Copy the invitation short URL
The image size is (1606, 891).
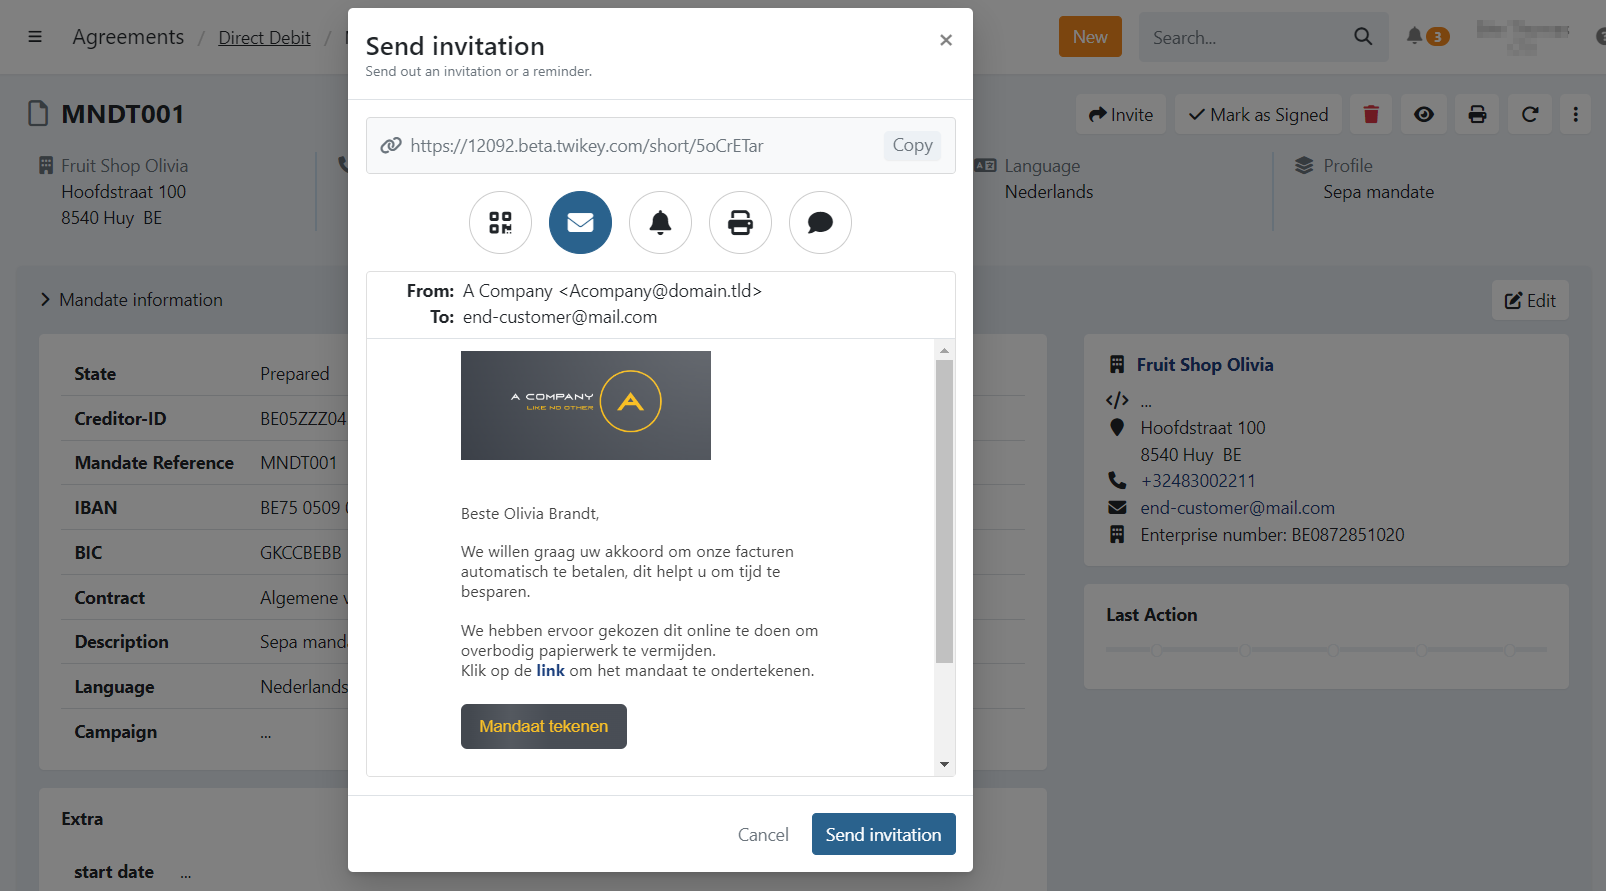tap(912, 146)
